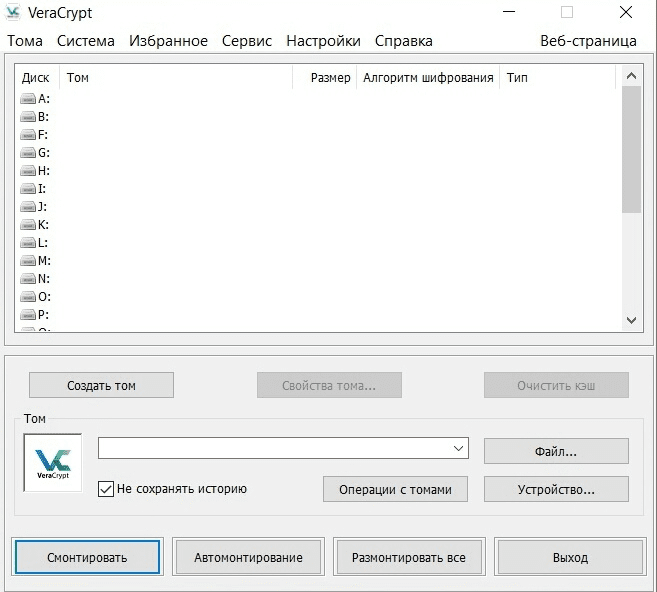657x592 pixels.
Task: Select drive J: icon in the list
Action: click(x=28, y=207)
